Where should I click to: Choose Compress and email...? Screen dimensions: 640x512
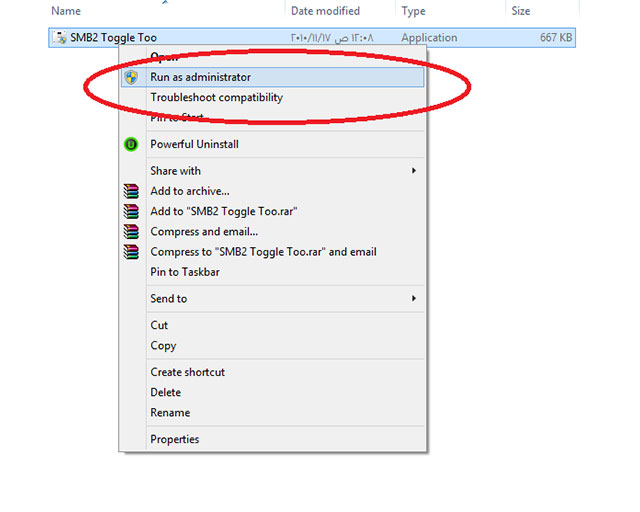tap(273, 232)
